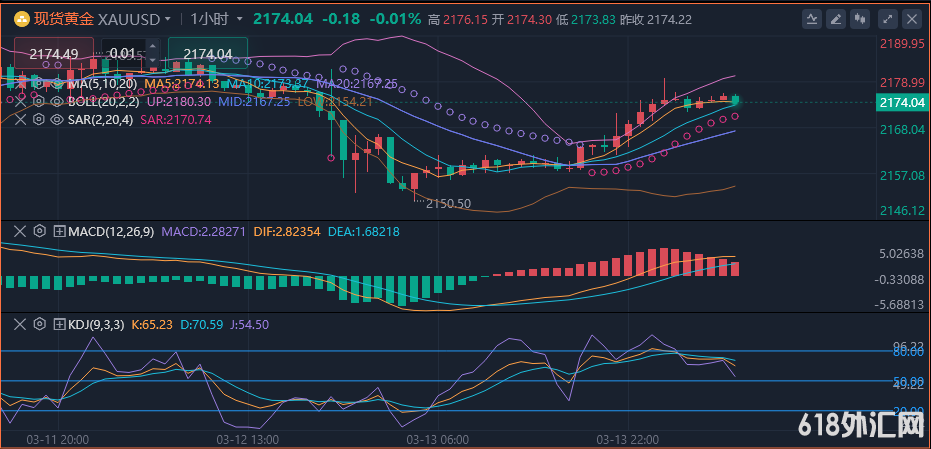Remove the SAR indicator with X
Viewport: 931px width, 449px height.
pos(19,119)
